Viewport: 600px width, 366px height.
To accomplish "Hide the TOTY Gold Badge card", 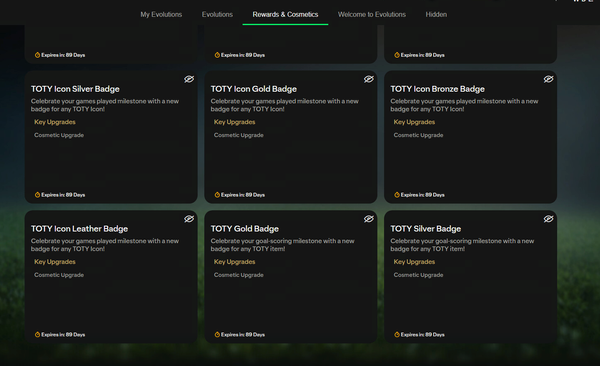I will click(369, 219).
